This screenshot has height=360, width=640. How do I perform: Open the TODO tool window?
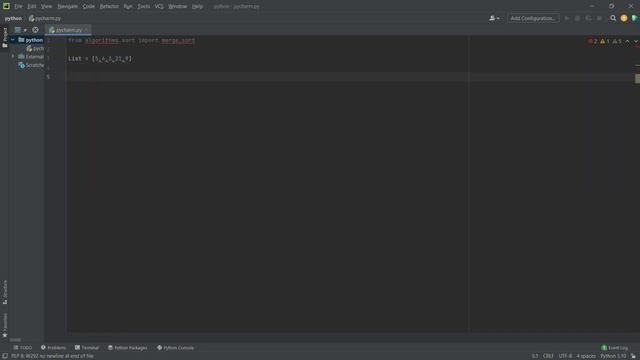pos(22,348)
